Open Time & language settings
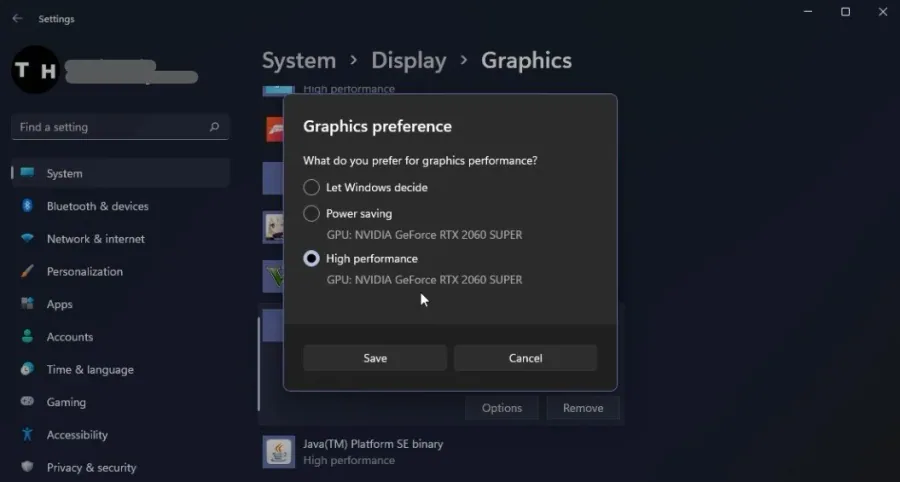 point(121,370)
